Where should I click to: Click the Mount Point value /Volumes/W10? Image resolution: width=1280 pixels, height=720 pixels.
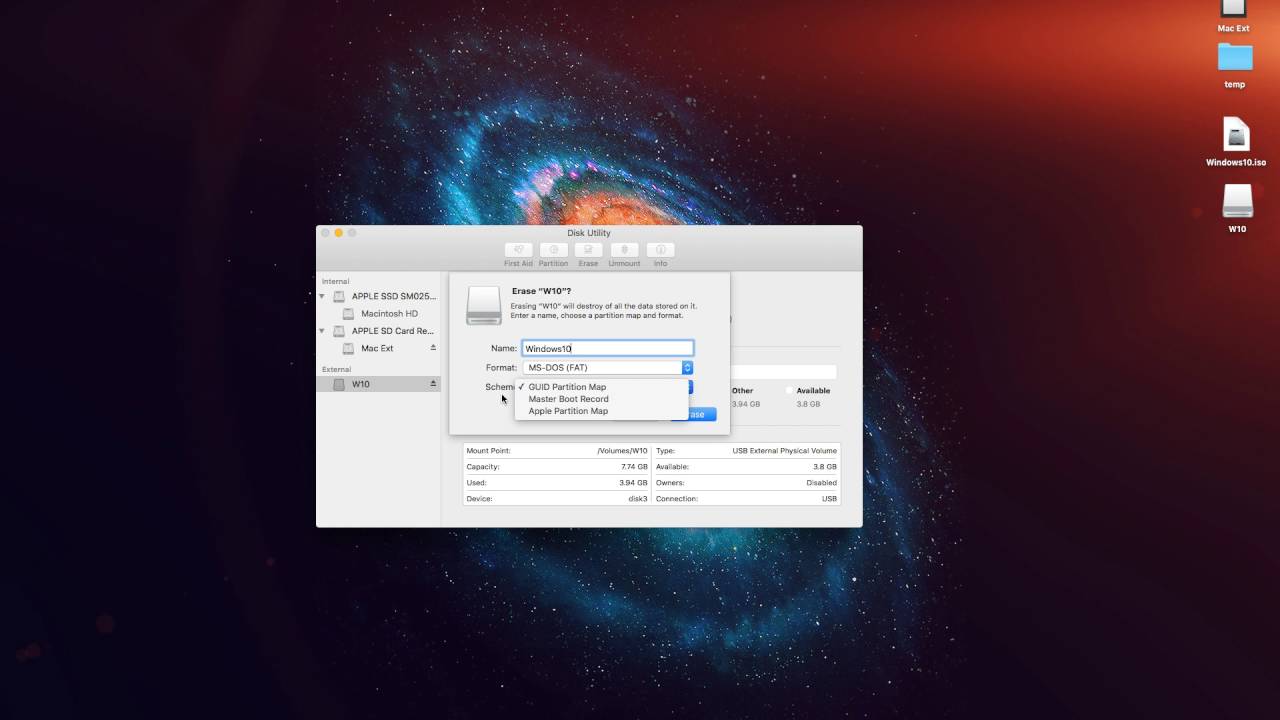[x=622, y=451]
